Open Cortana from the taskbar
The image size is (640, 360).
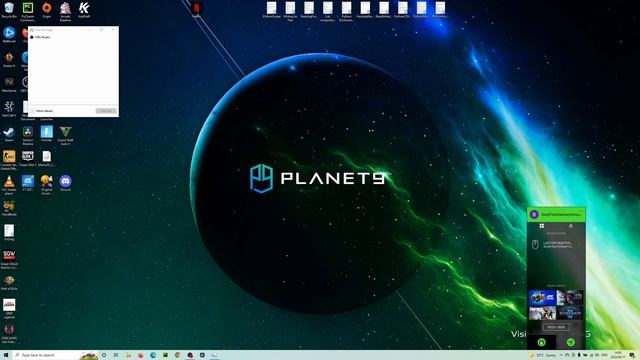click(x=104, y=355)
